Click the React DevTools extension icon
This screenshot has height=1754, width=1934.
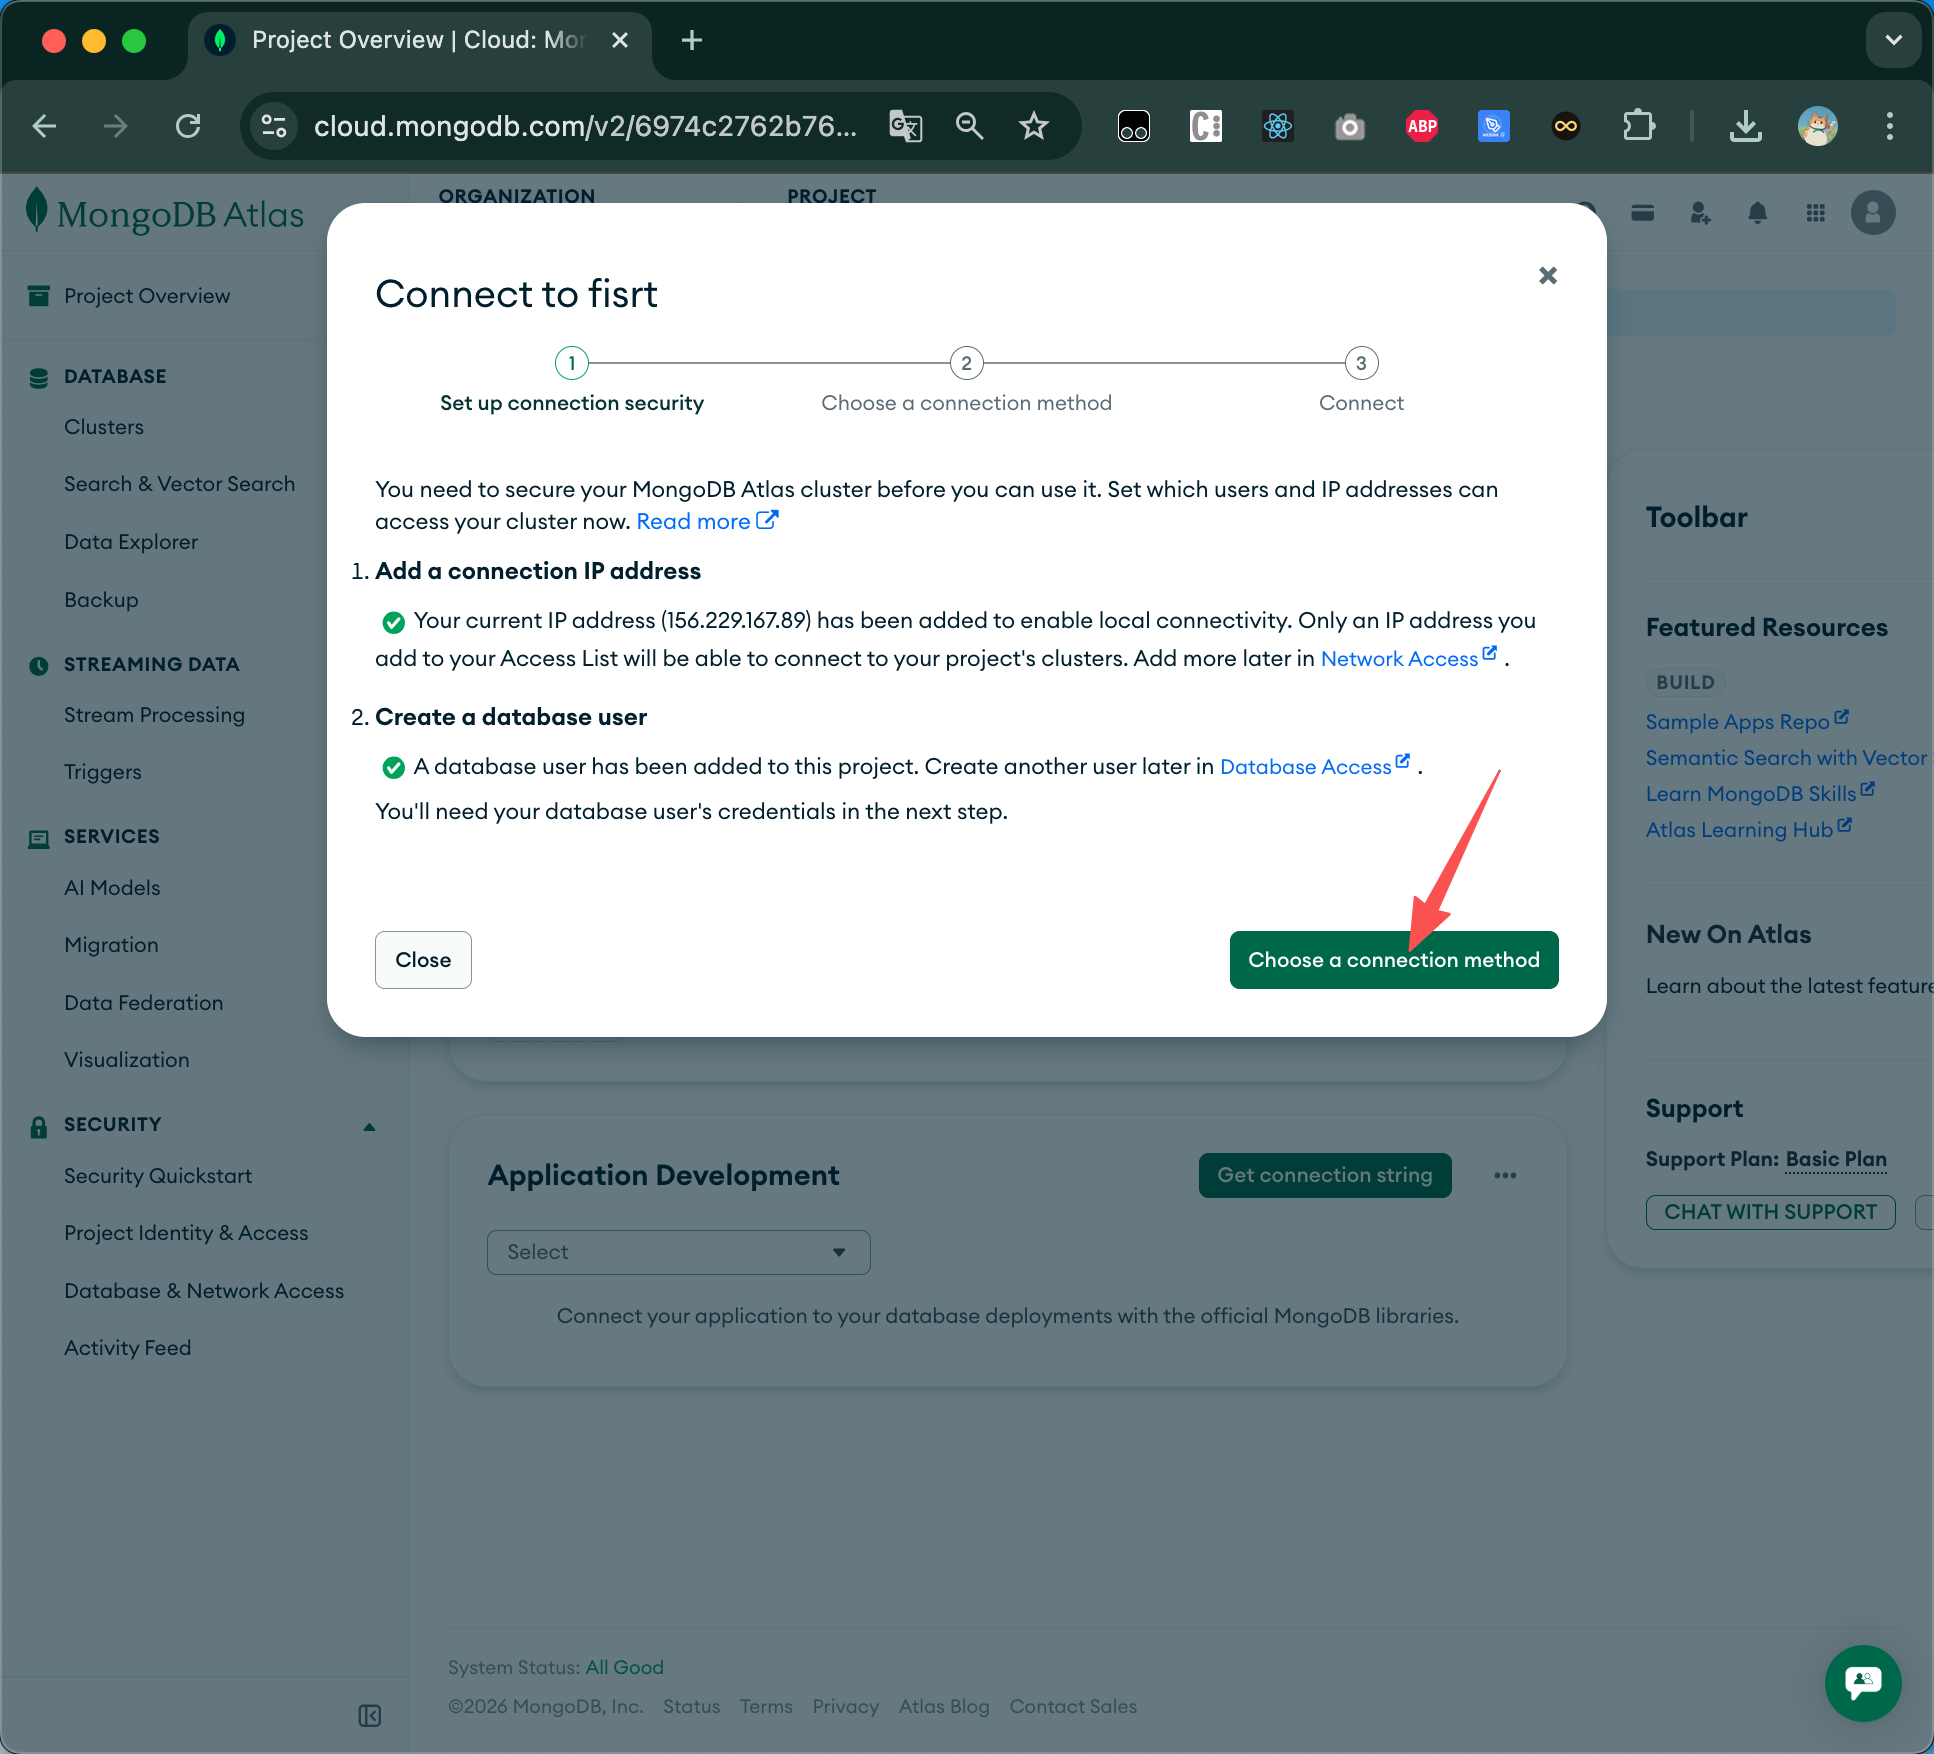pos(1277,126)
